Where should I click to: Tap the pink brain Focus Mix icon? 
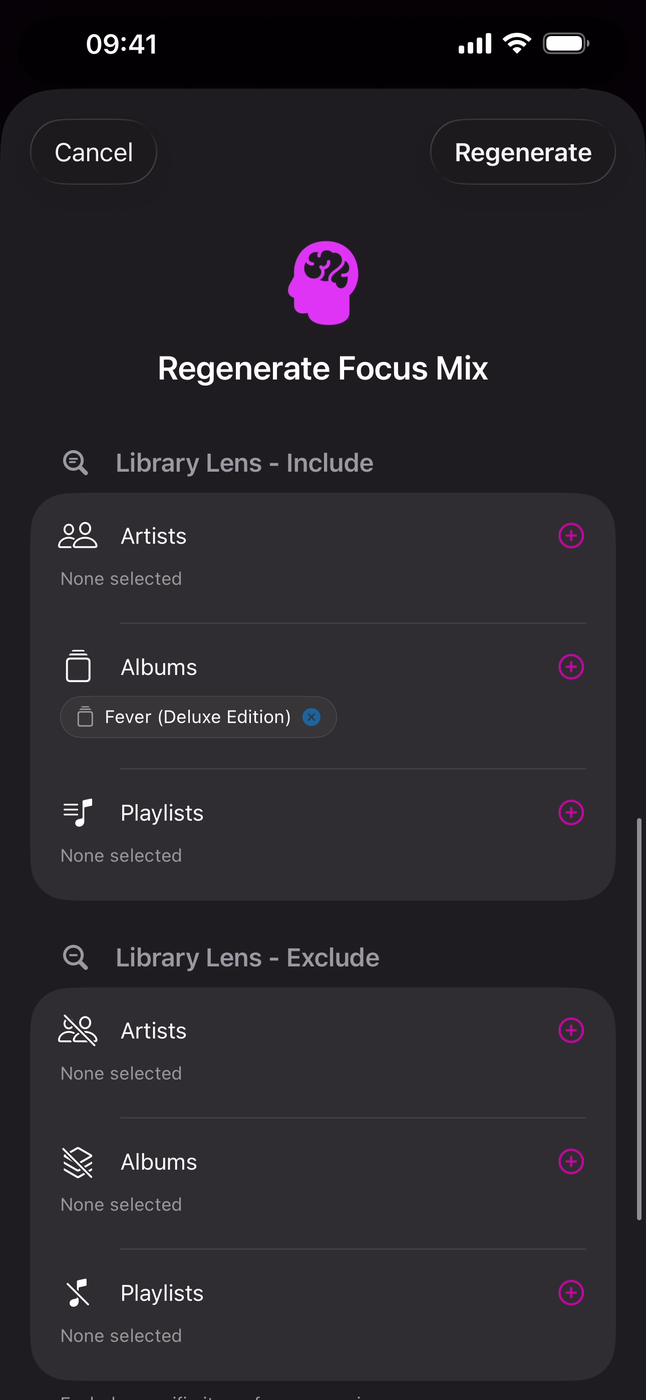coord(323,282)
